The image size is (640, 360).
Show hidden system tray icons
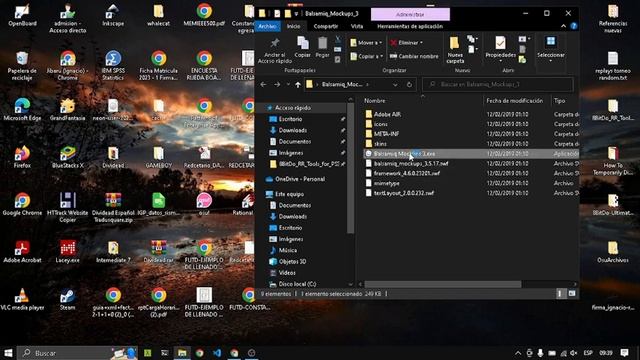[518, 353]
